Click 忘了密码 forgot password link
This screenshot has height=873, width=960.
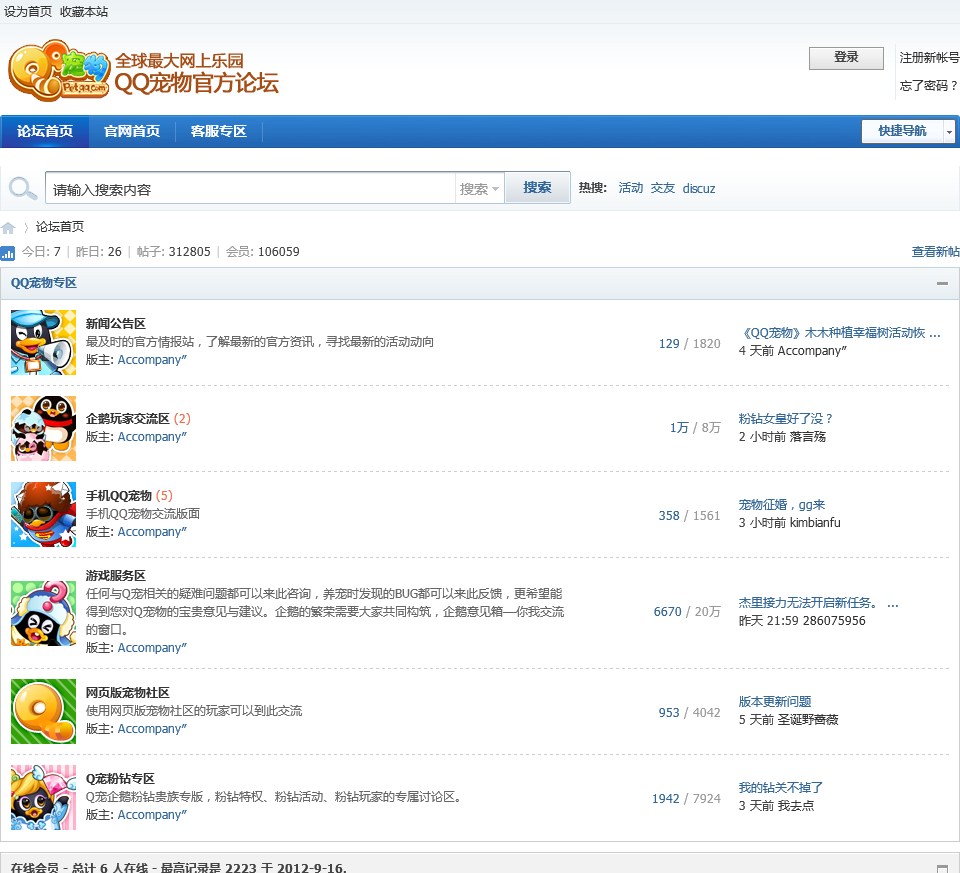coord(928,86)
